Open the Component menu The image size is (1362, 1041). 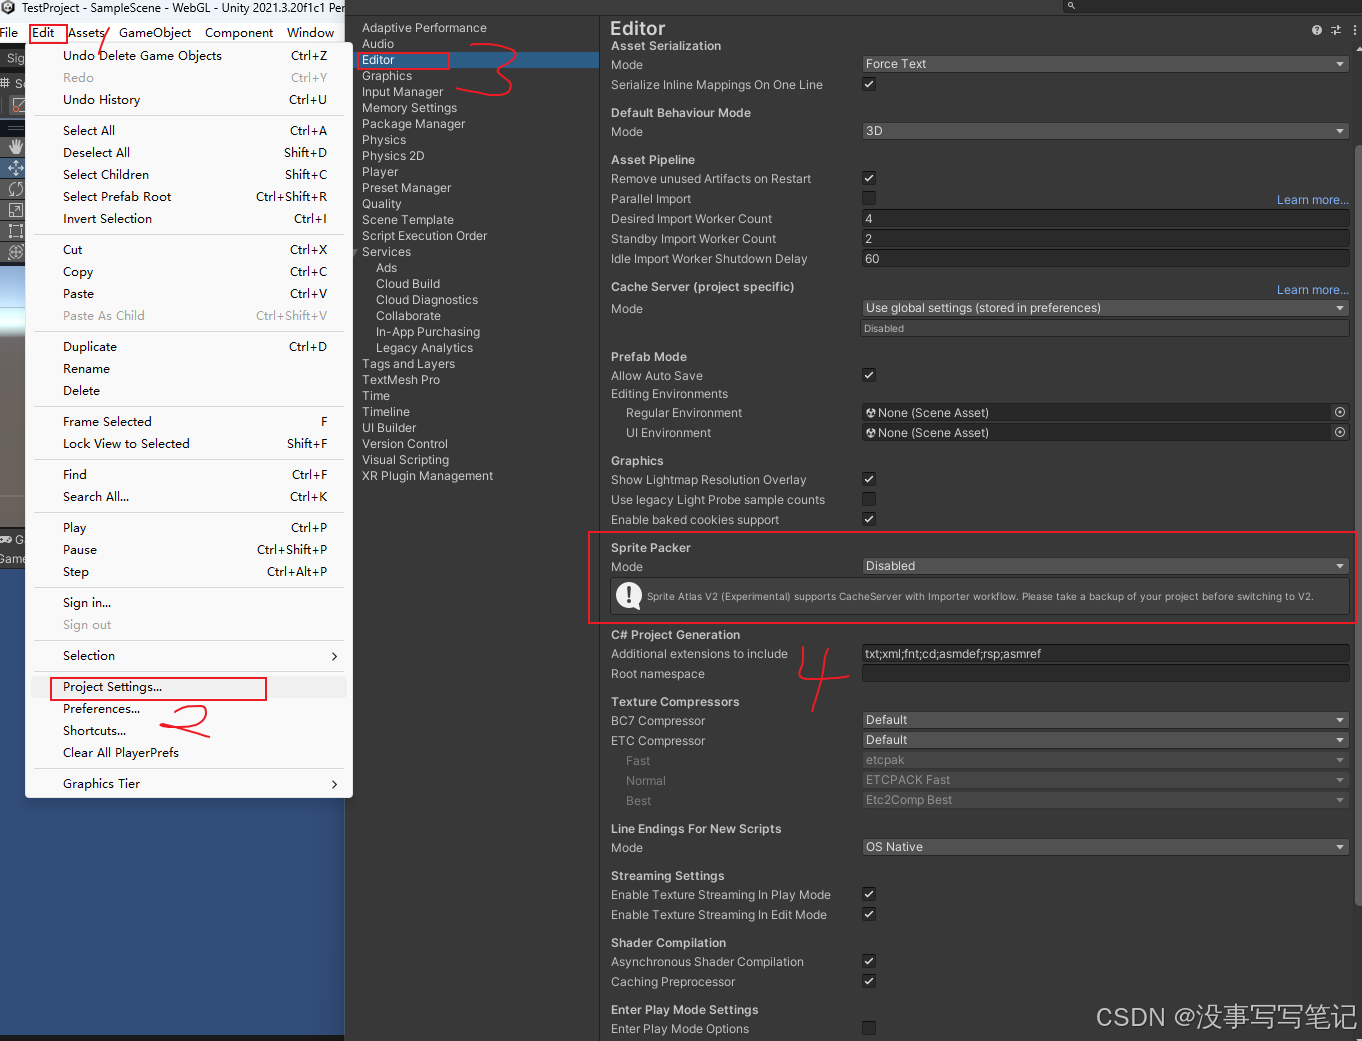pos(239,33)
